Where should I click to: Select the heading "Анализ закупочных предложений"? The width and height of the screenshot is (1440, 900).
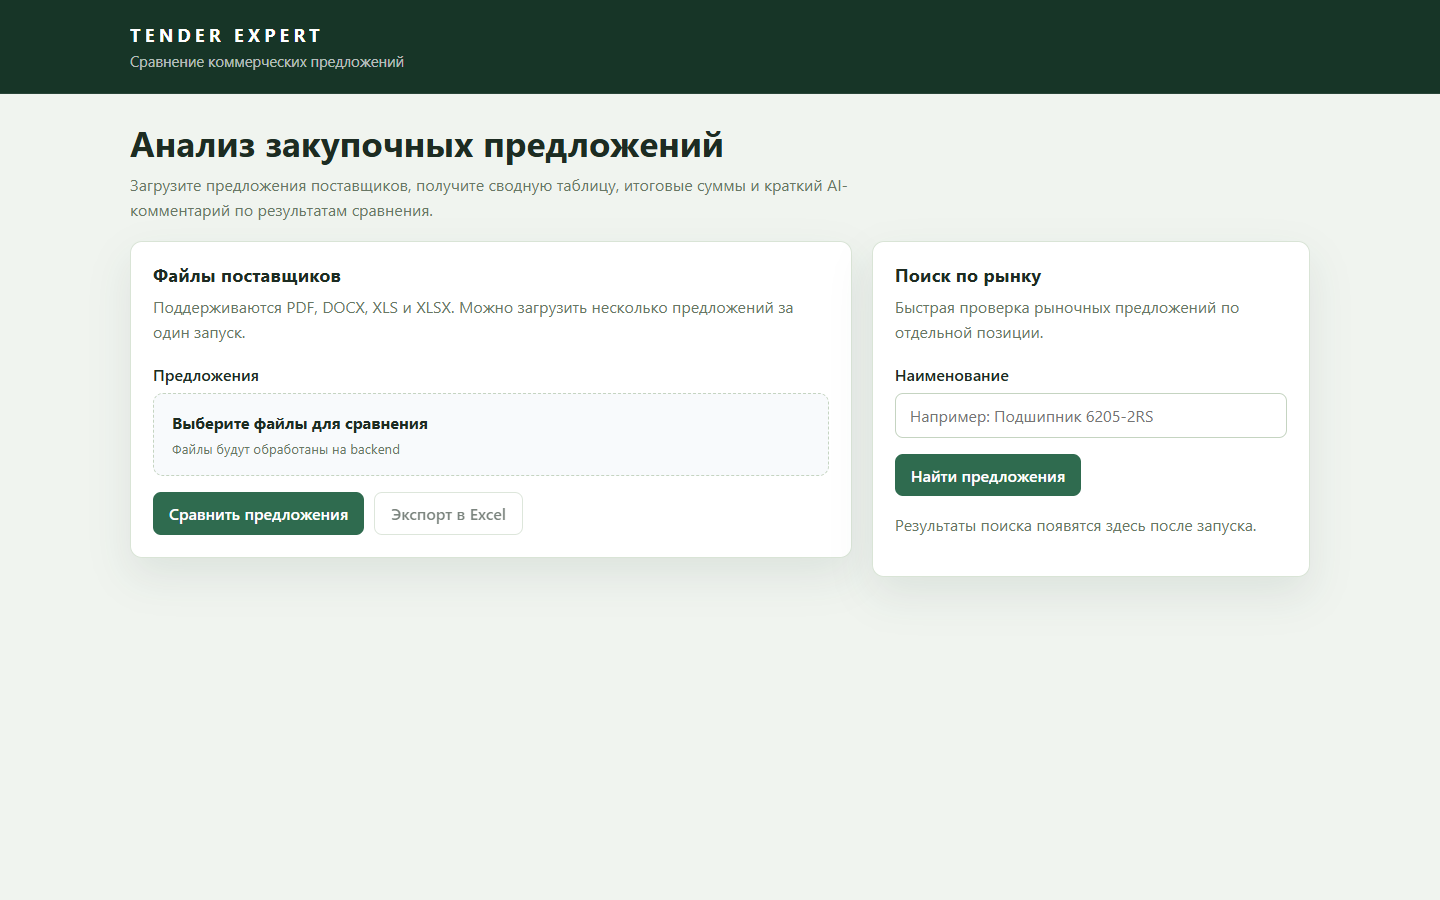[x=427, y=145]
